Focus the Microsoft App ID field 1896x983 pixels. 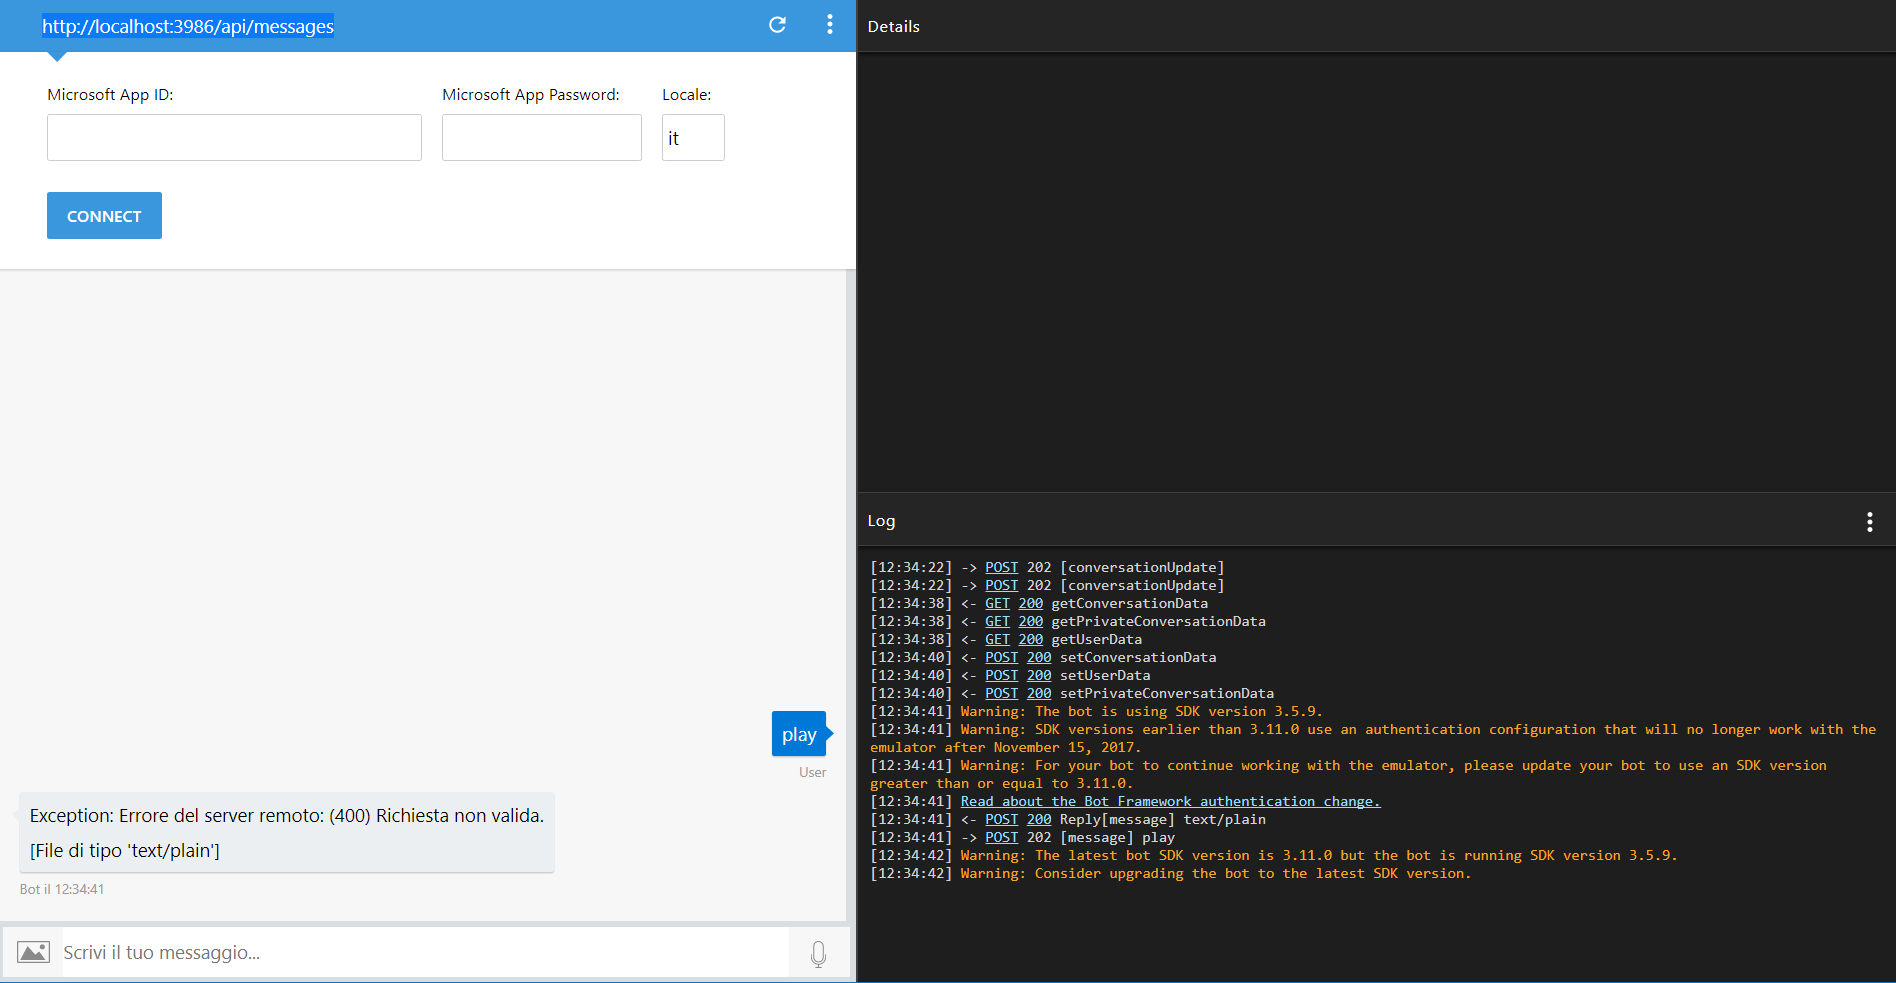coord(234,138)
